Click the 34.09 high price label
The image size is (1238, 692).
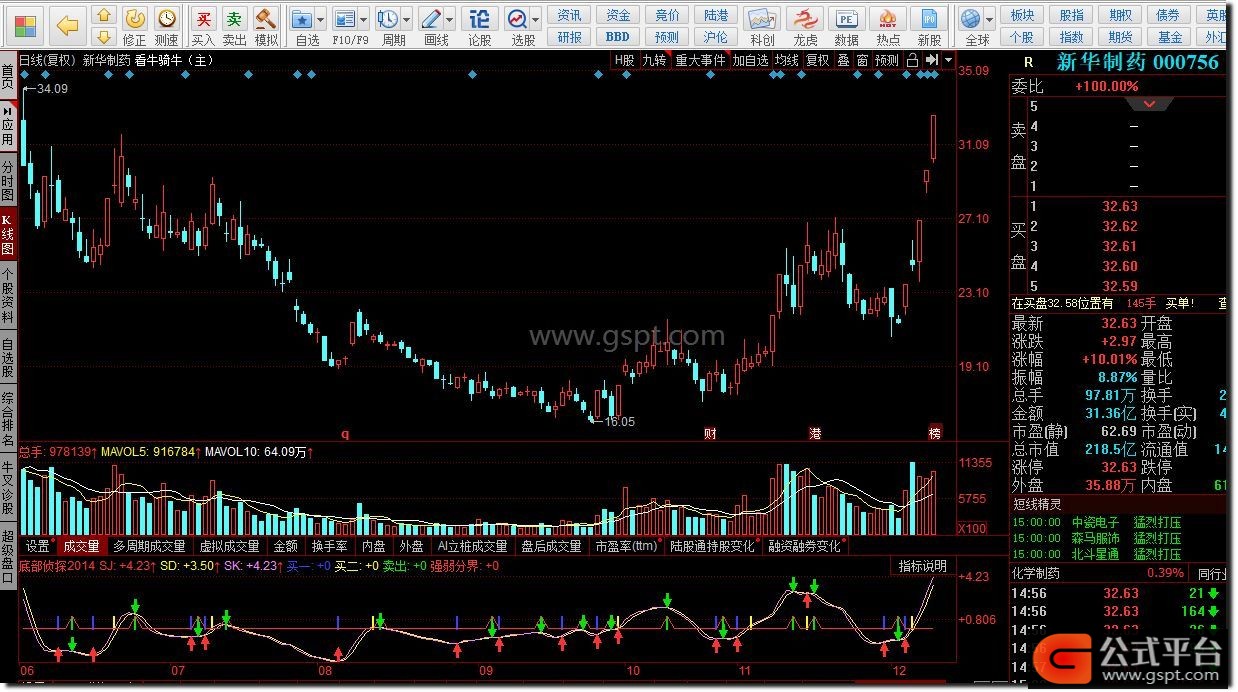tap(52, 89)
